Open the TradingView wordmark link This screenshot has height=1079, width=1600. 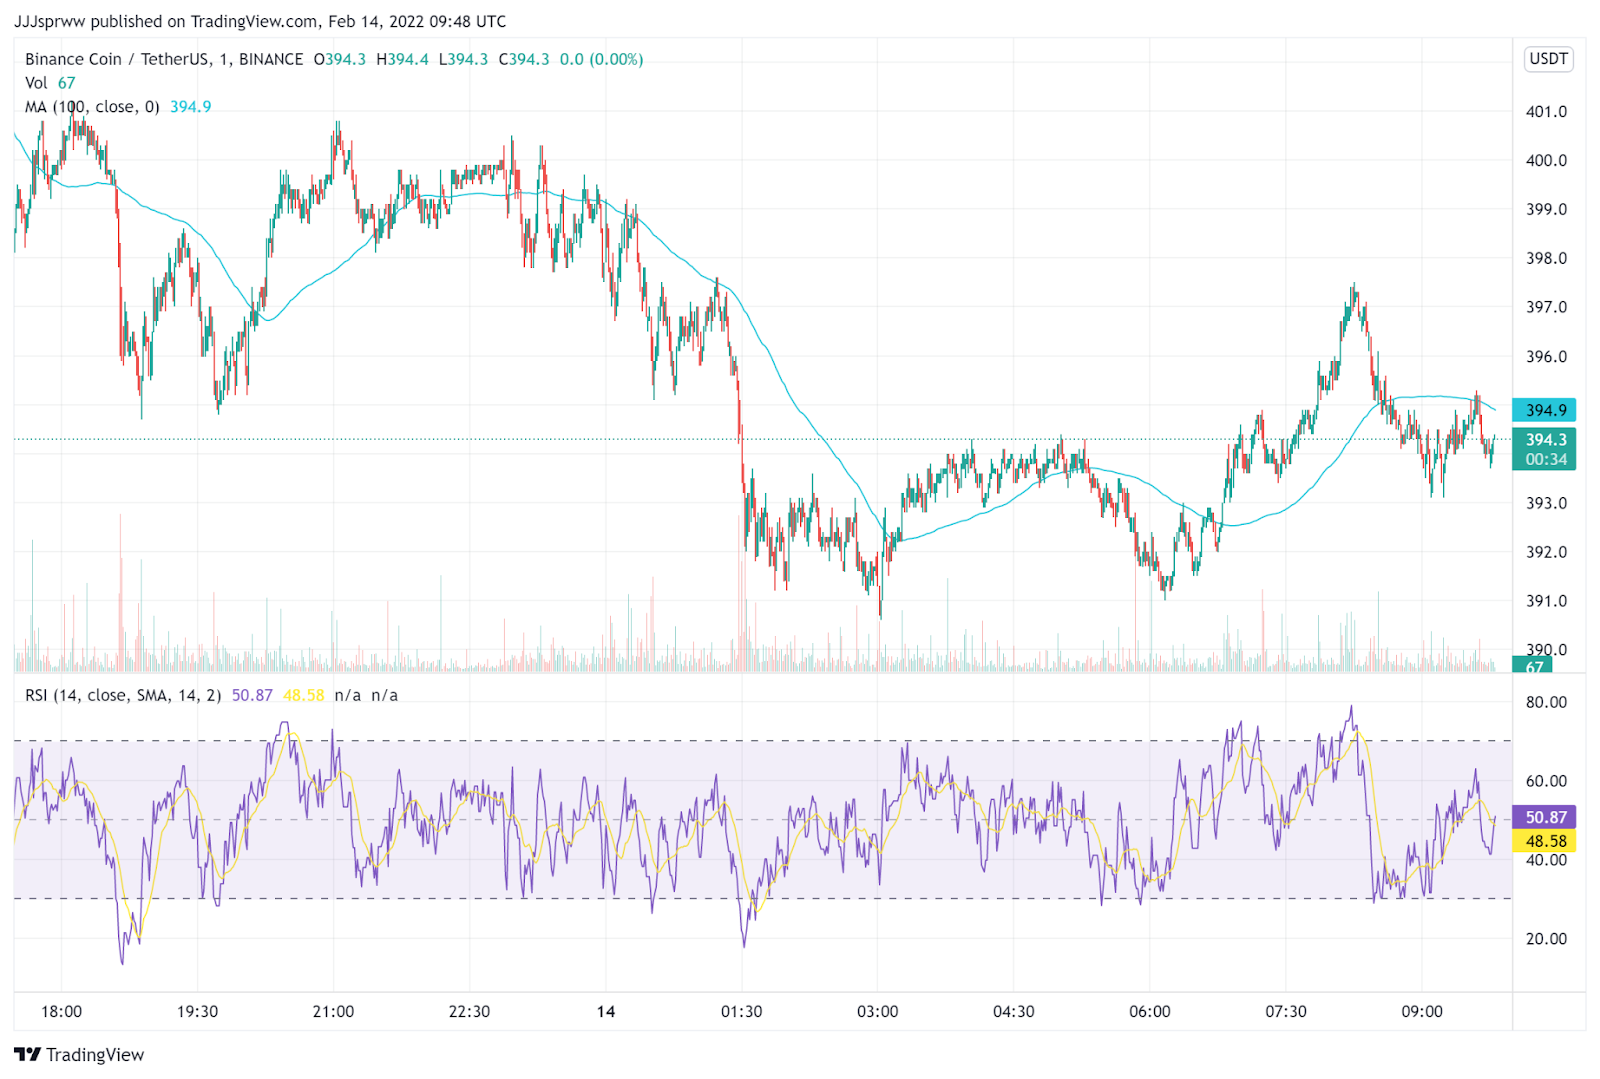95,1055
